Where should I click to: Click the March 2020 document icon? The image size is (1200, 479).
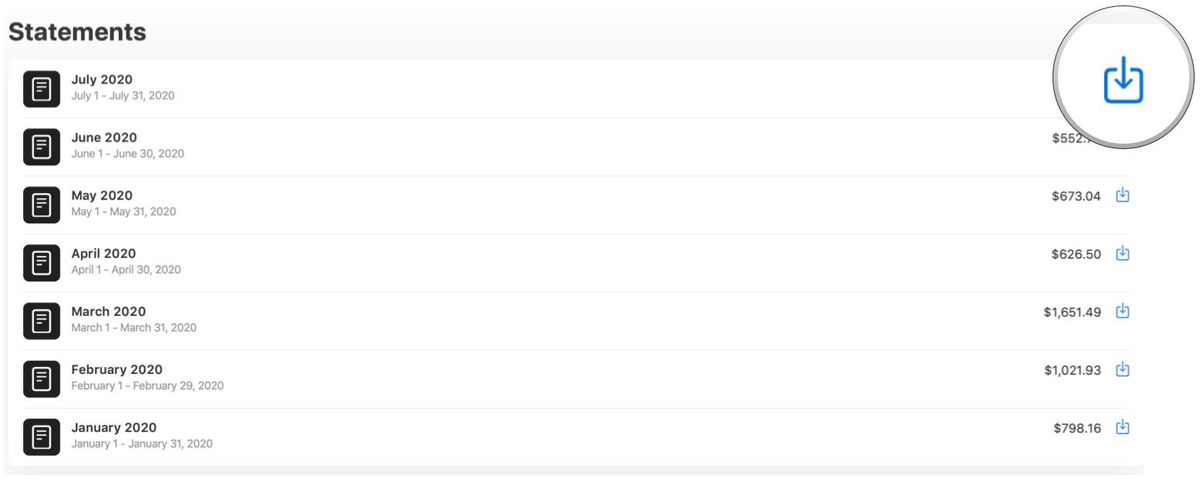coord(41,321)
